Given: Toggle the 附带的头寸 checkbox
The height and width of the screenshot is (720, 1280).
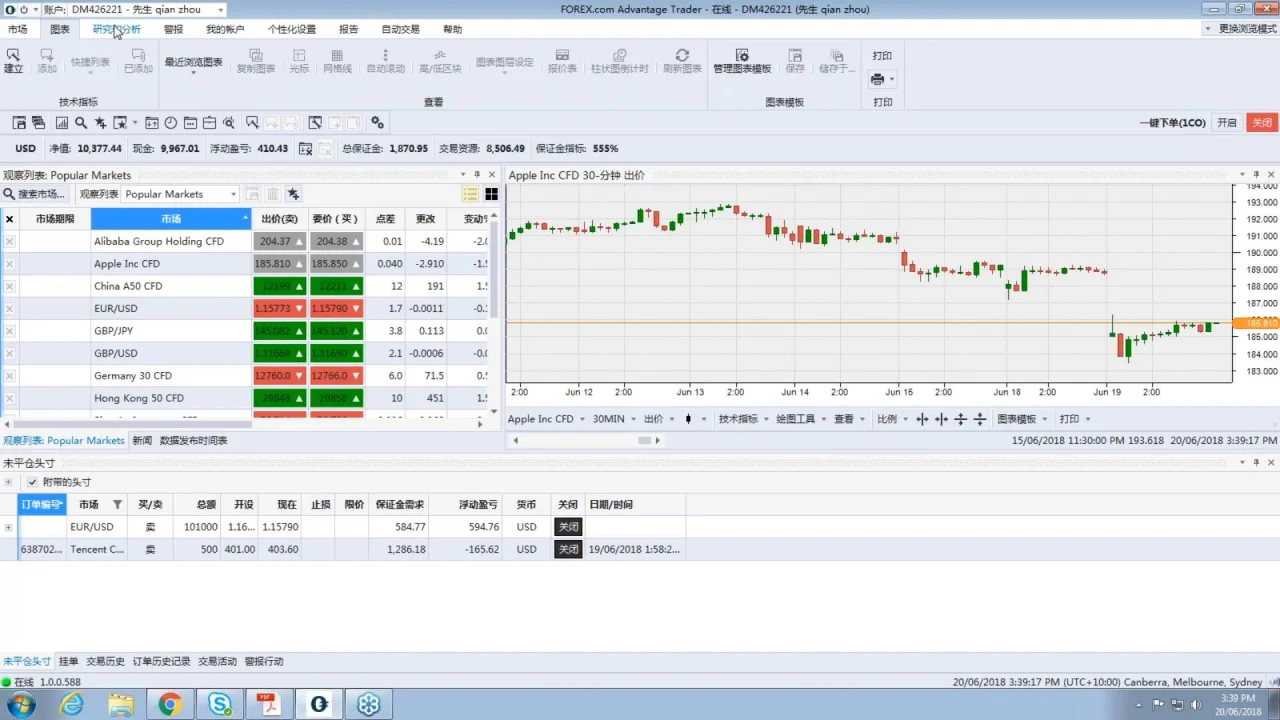Looking at the screenshot, I should [x=32, y=482].
